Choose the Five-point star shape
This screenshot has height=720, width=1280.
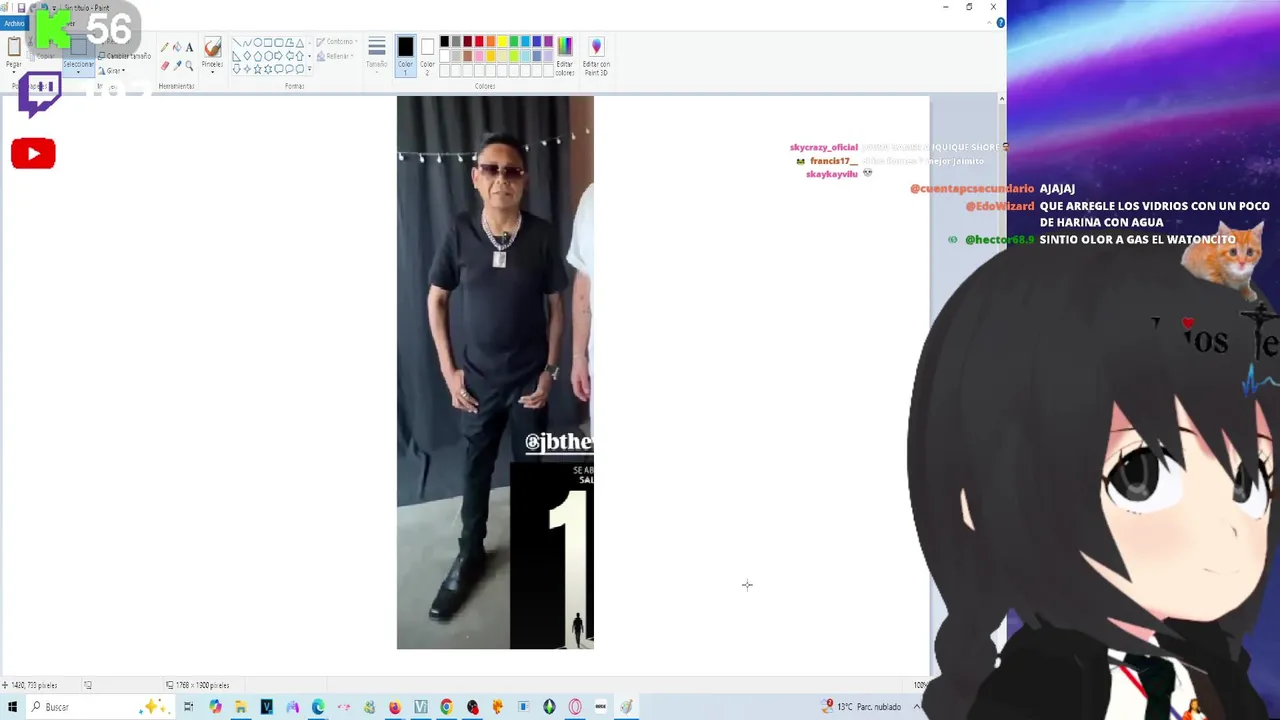click(x=258, y=69)
